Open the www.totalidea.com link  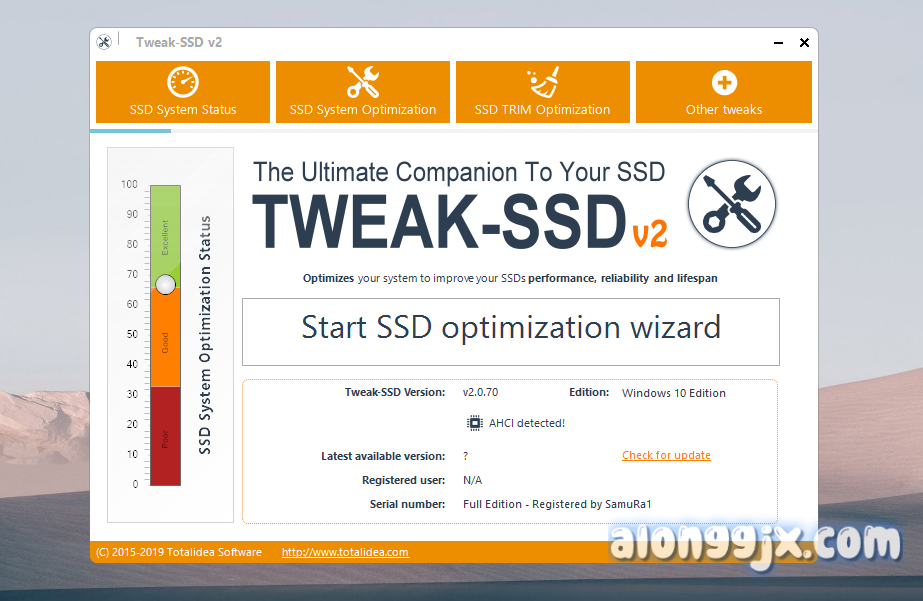pyautogui.click(x=345, y=552)
